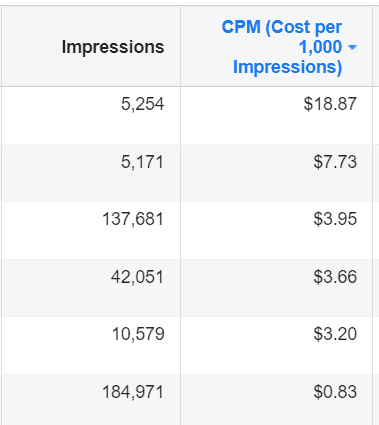Click the $0.83 CPM value
The image size is (379, 425).
click(335, 392)
